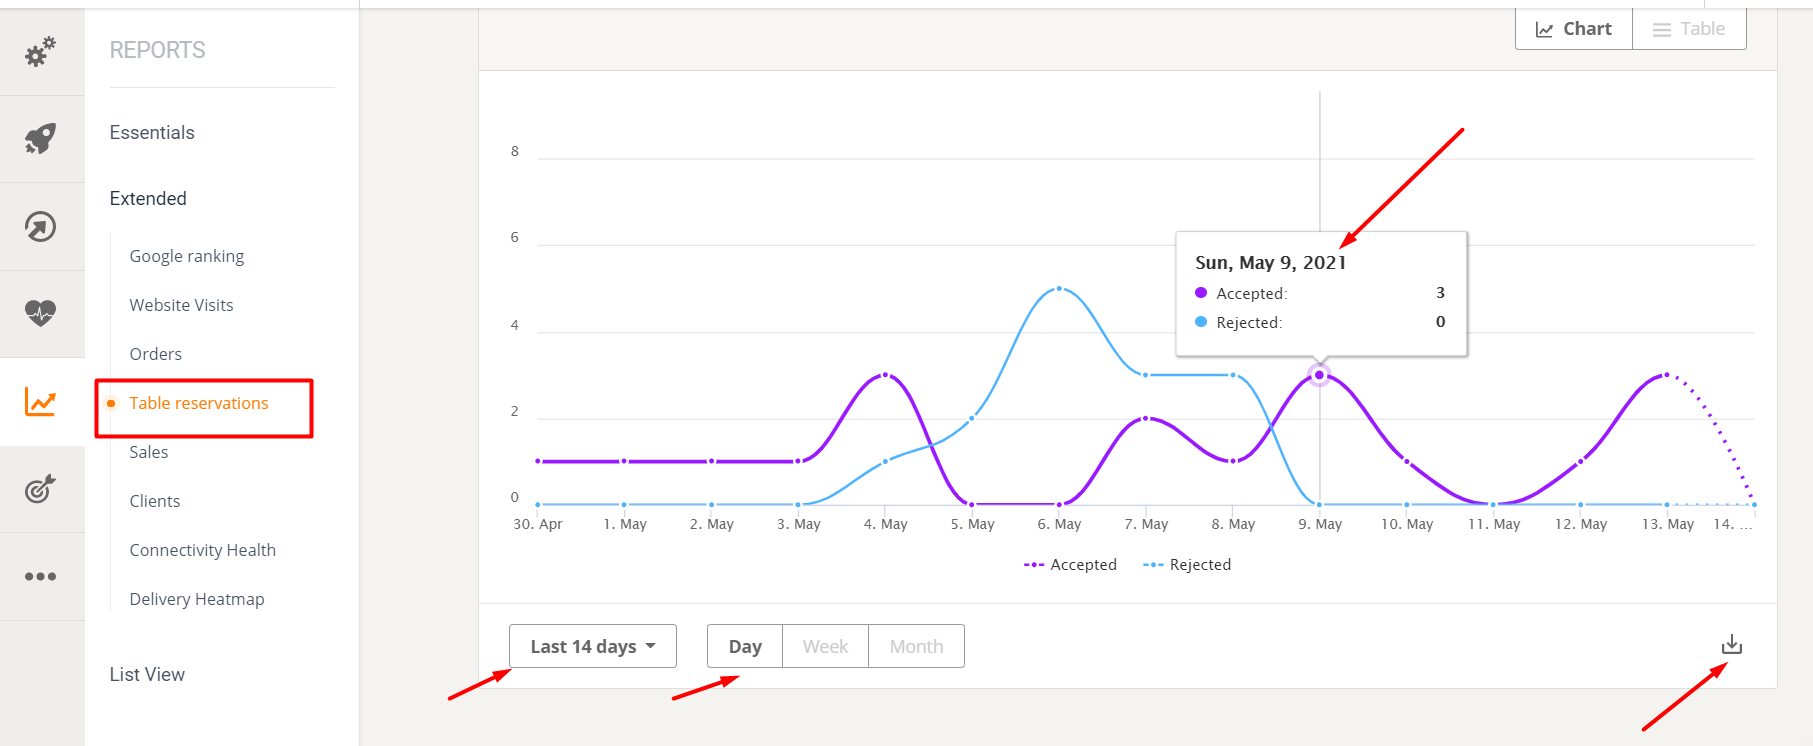
Task: Toggle the Rejected series in legend
Action: tap(1188, 565)
